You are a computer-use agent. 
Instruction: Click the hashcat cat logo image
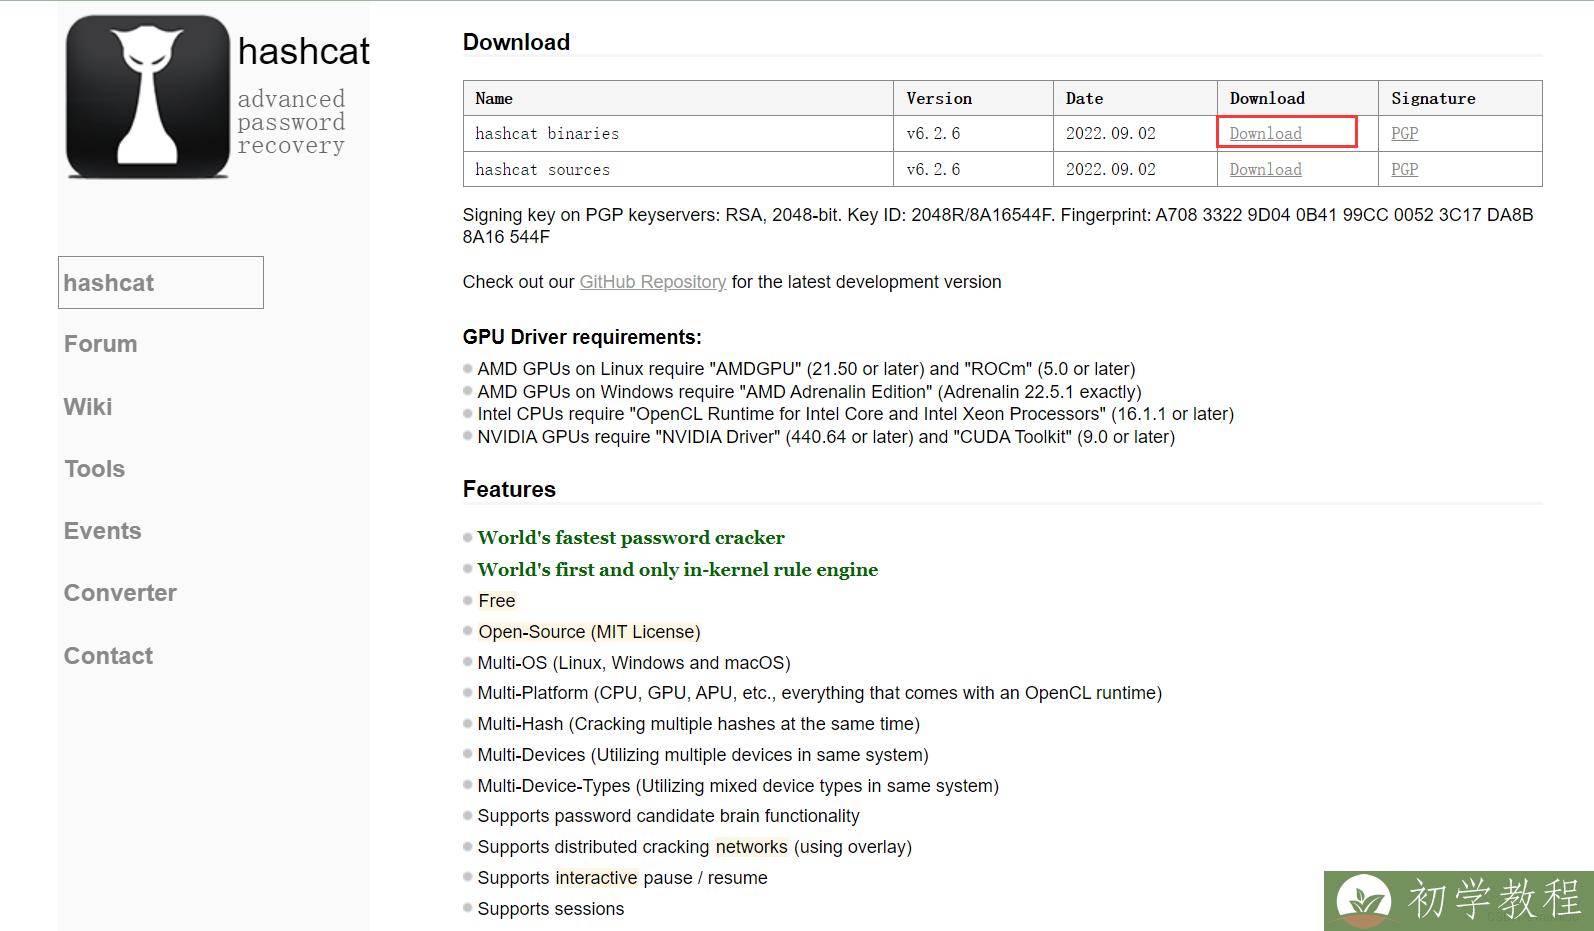(x=148, y=97)
